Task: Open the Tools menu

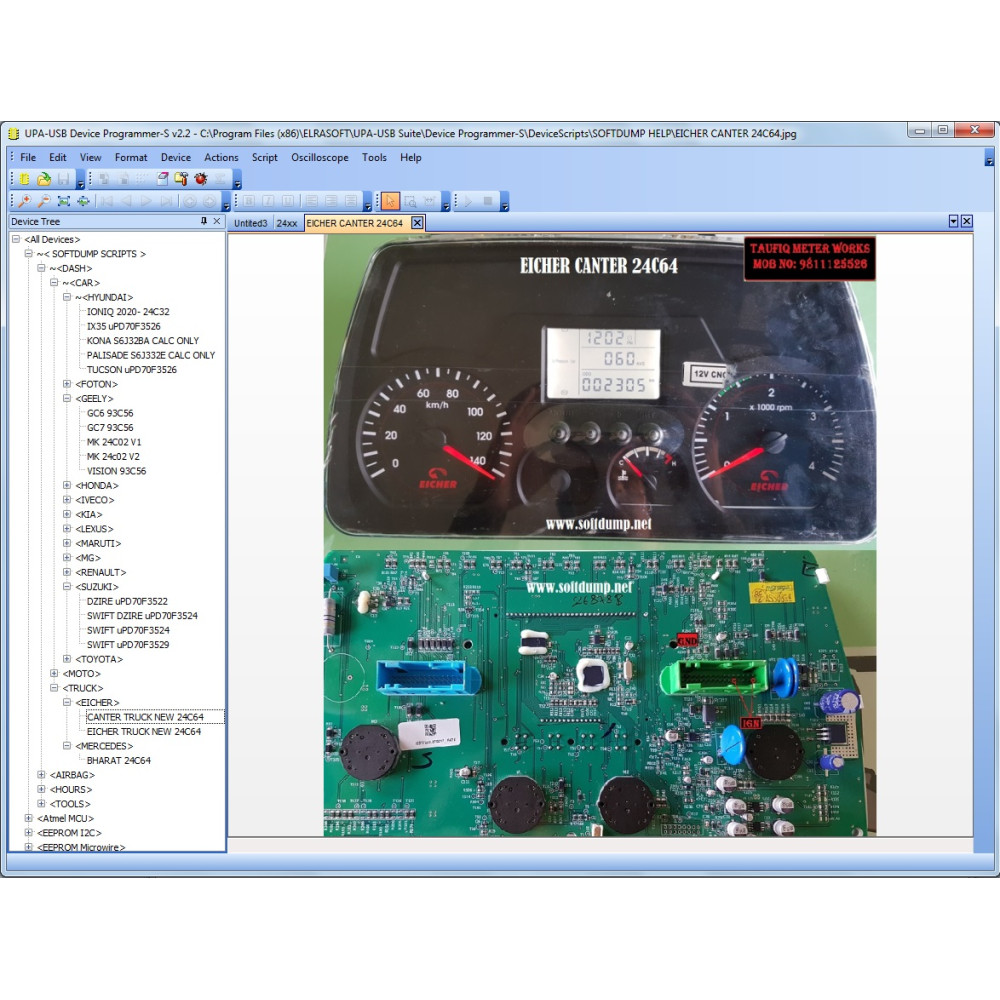Action: (374, 158)
